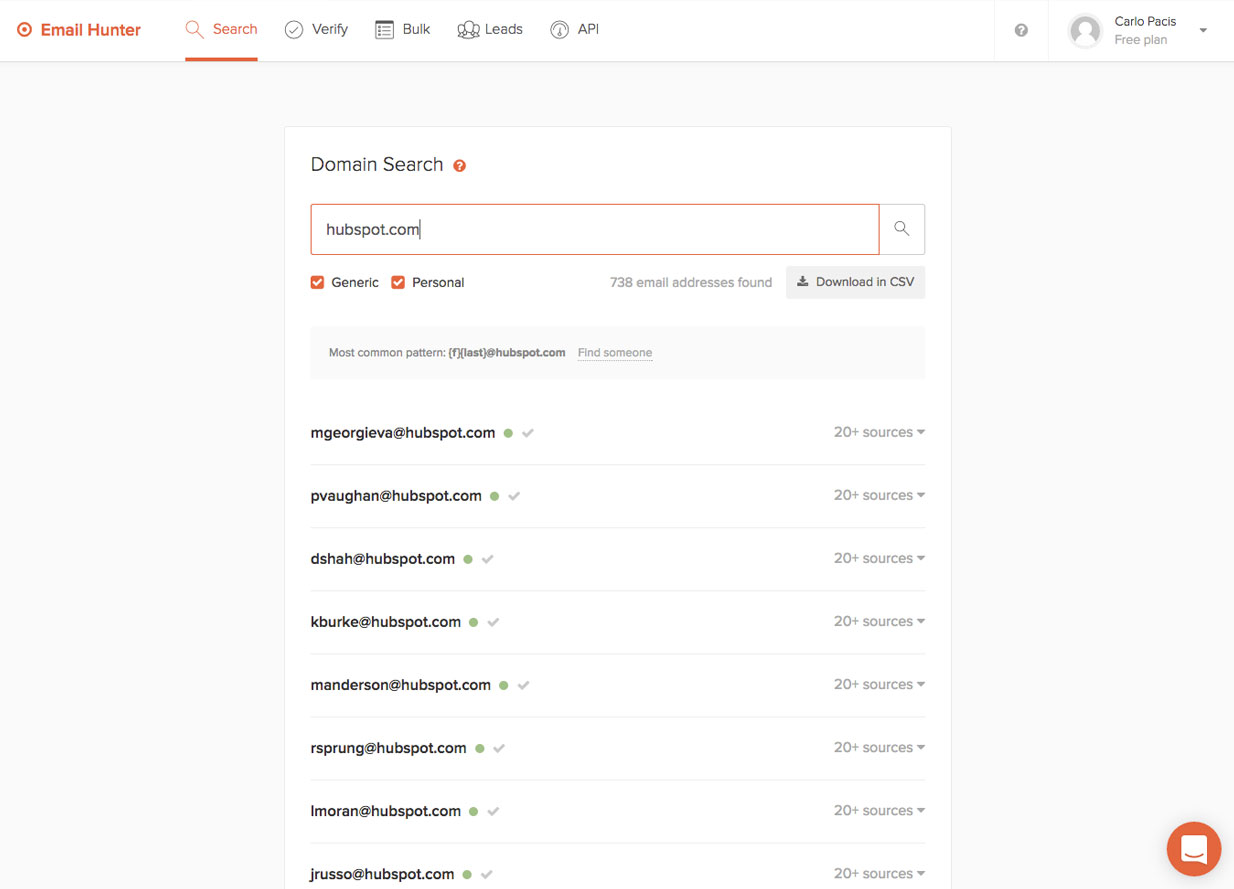
Task: Select email rsprung@hubspot.com
Action: click(389, 748)
